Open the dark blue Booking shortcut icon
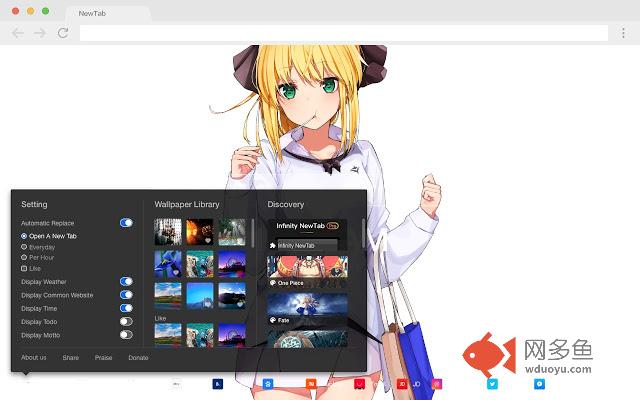Image resolution: width=640 pixels, height=400 pixels. tap(218, 384)
